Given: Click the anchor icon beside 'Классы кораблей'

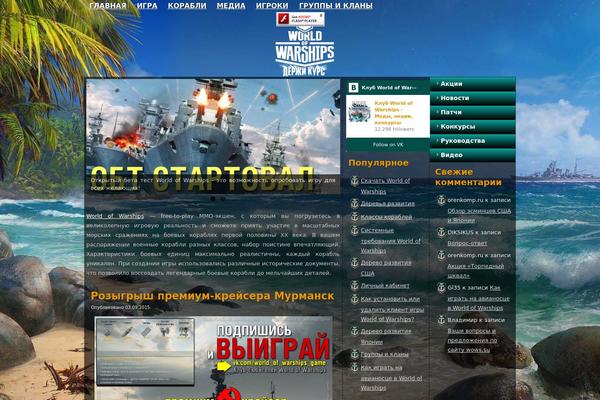Looking at the screenshot, I should pos(354,217).
